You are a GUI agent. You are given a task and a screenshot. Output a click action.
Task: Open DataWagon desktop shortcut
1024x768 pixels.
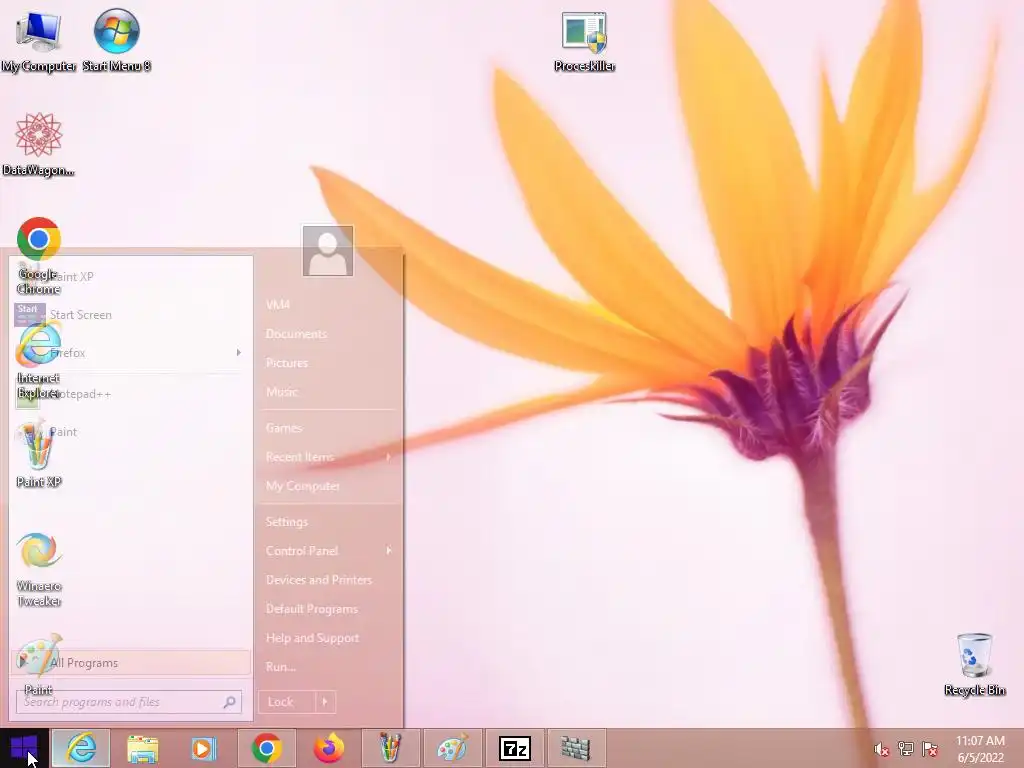pyautogui.click(x=38, y=144)
